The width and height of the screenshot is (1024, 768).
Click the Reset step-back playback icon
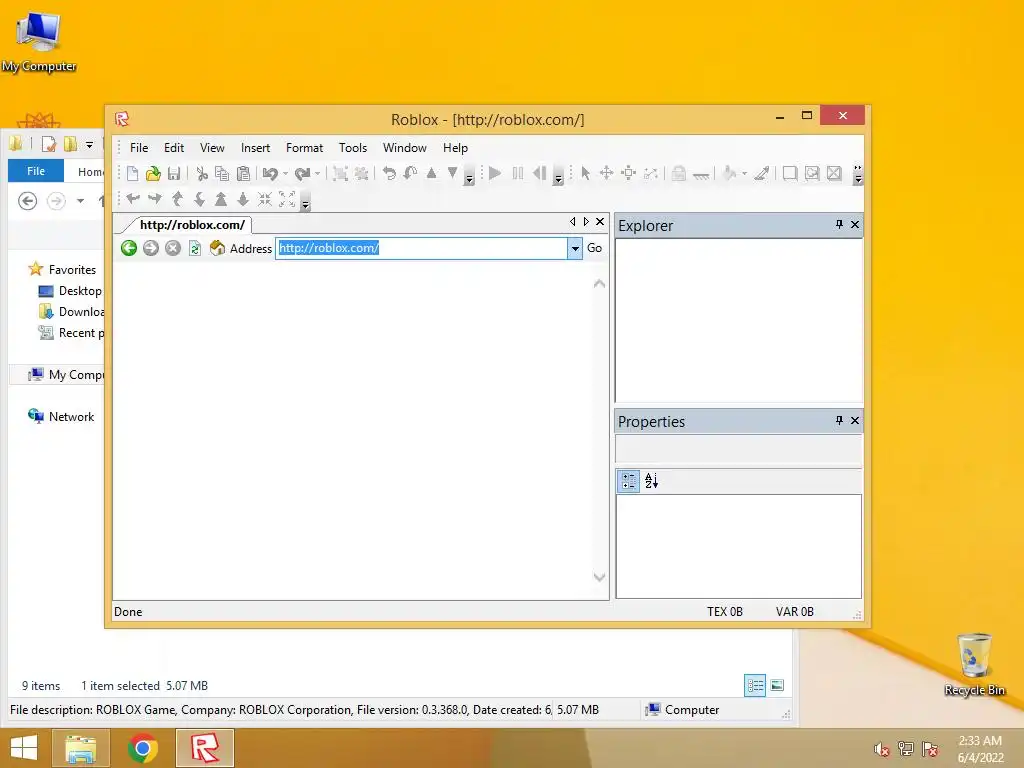tap(539, 173)
